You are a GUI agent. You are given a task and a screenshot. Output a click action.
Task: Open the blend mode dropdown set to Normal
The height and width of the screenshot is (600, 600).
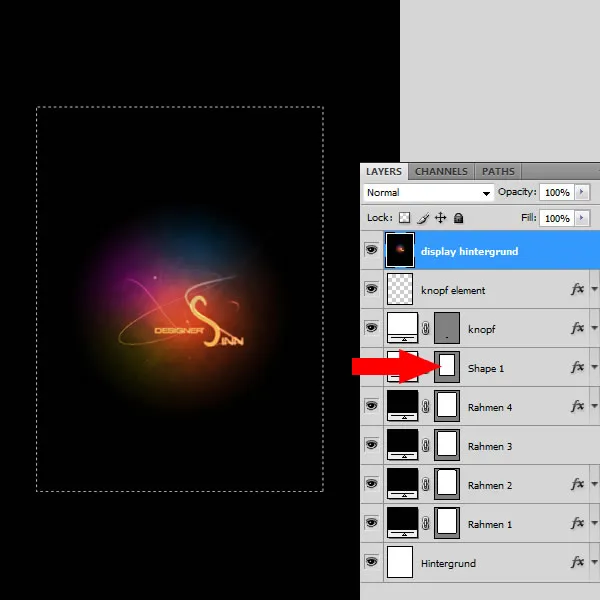tap(429, 192)
